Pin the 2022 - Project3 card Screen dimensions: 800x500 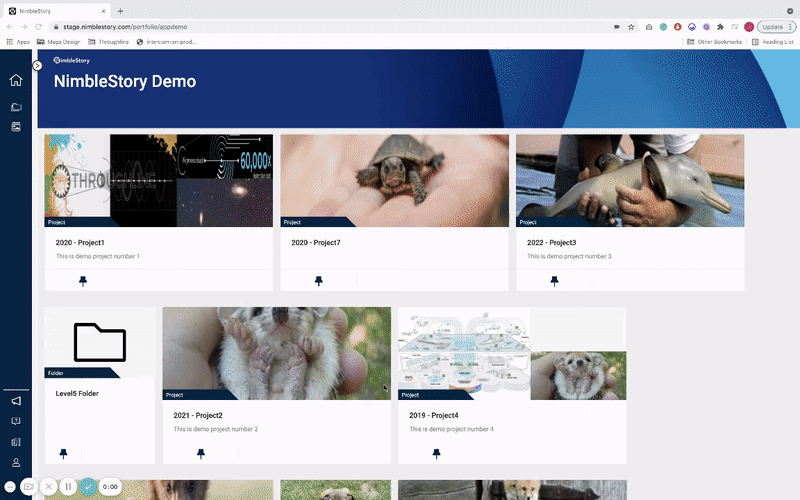click(x=554, y=281)
